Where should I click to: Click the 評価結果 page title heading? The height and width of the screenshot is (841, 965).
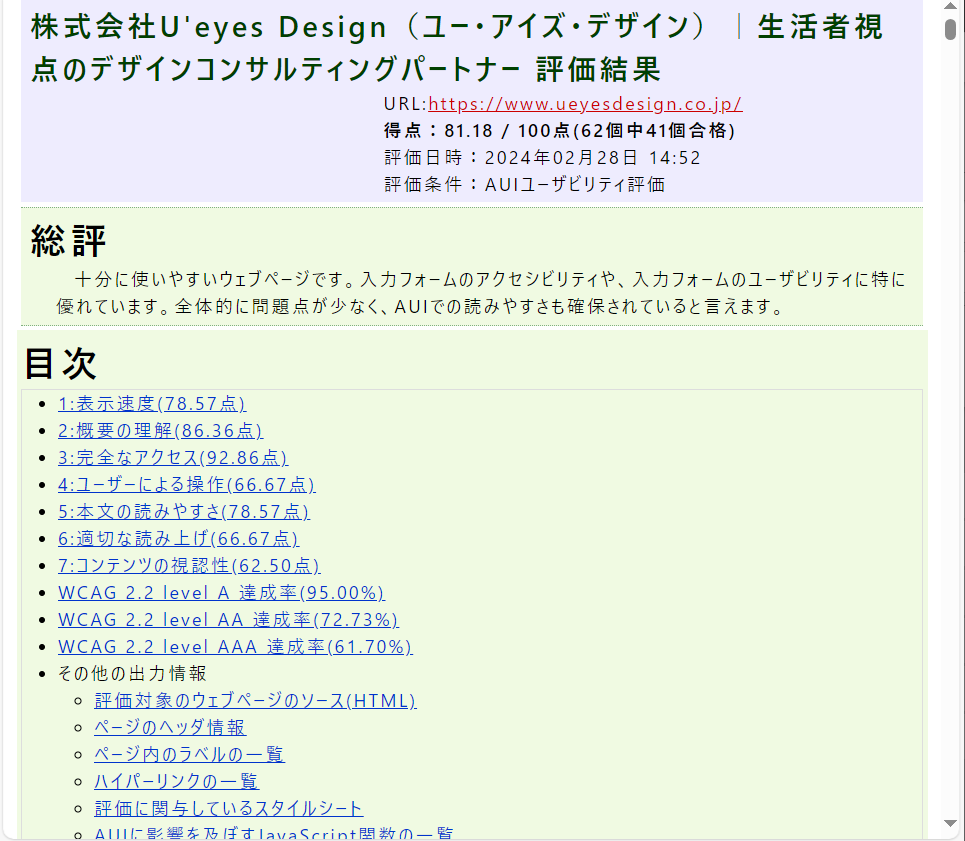[x=457, y=47]
